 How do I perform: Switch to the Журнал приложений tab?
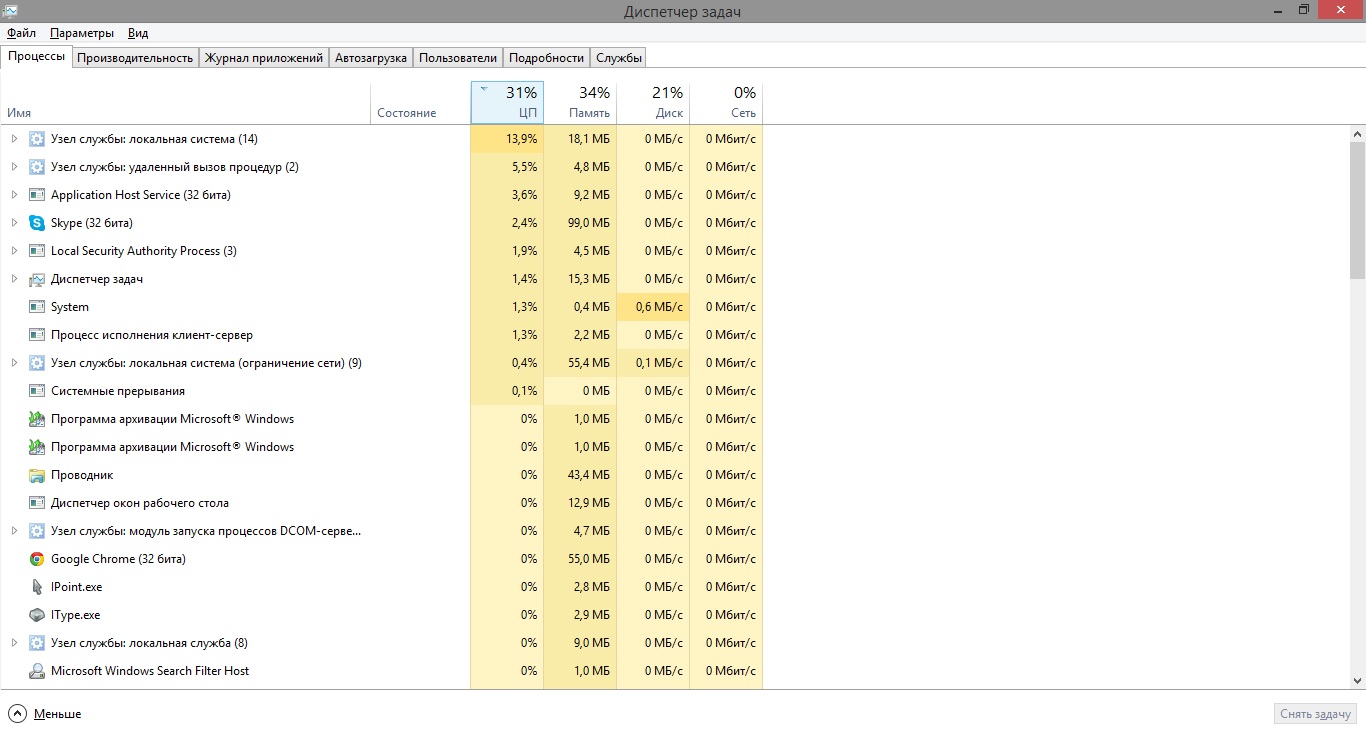[x=264, y=58]
